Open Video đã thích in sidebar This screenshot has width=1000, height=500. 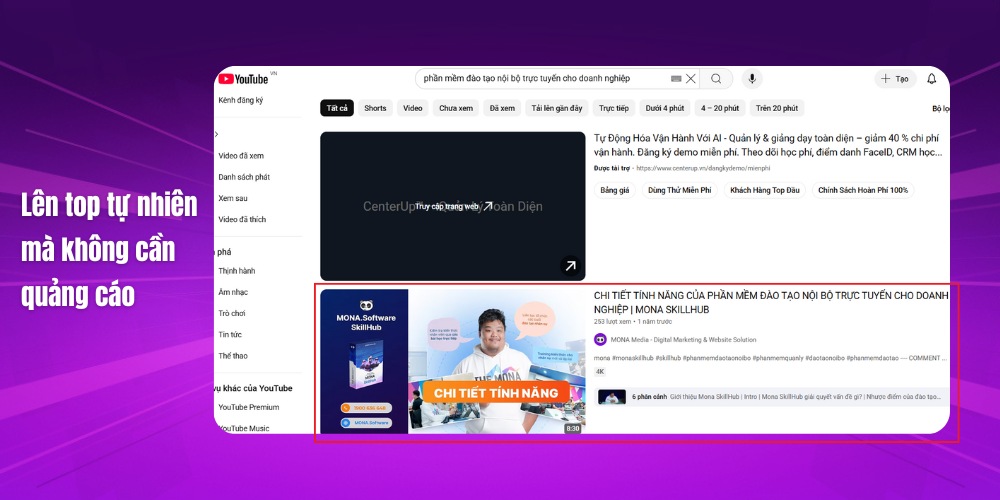coord(242,219)
